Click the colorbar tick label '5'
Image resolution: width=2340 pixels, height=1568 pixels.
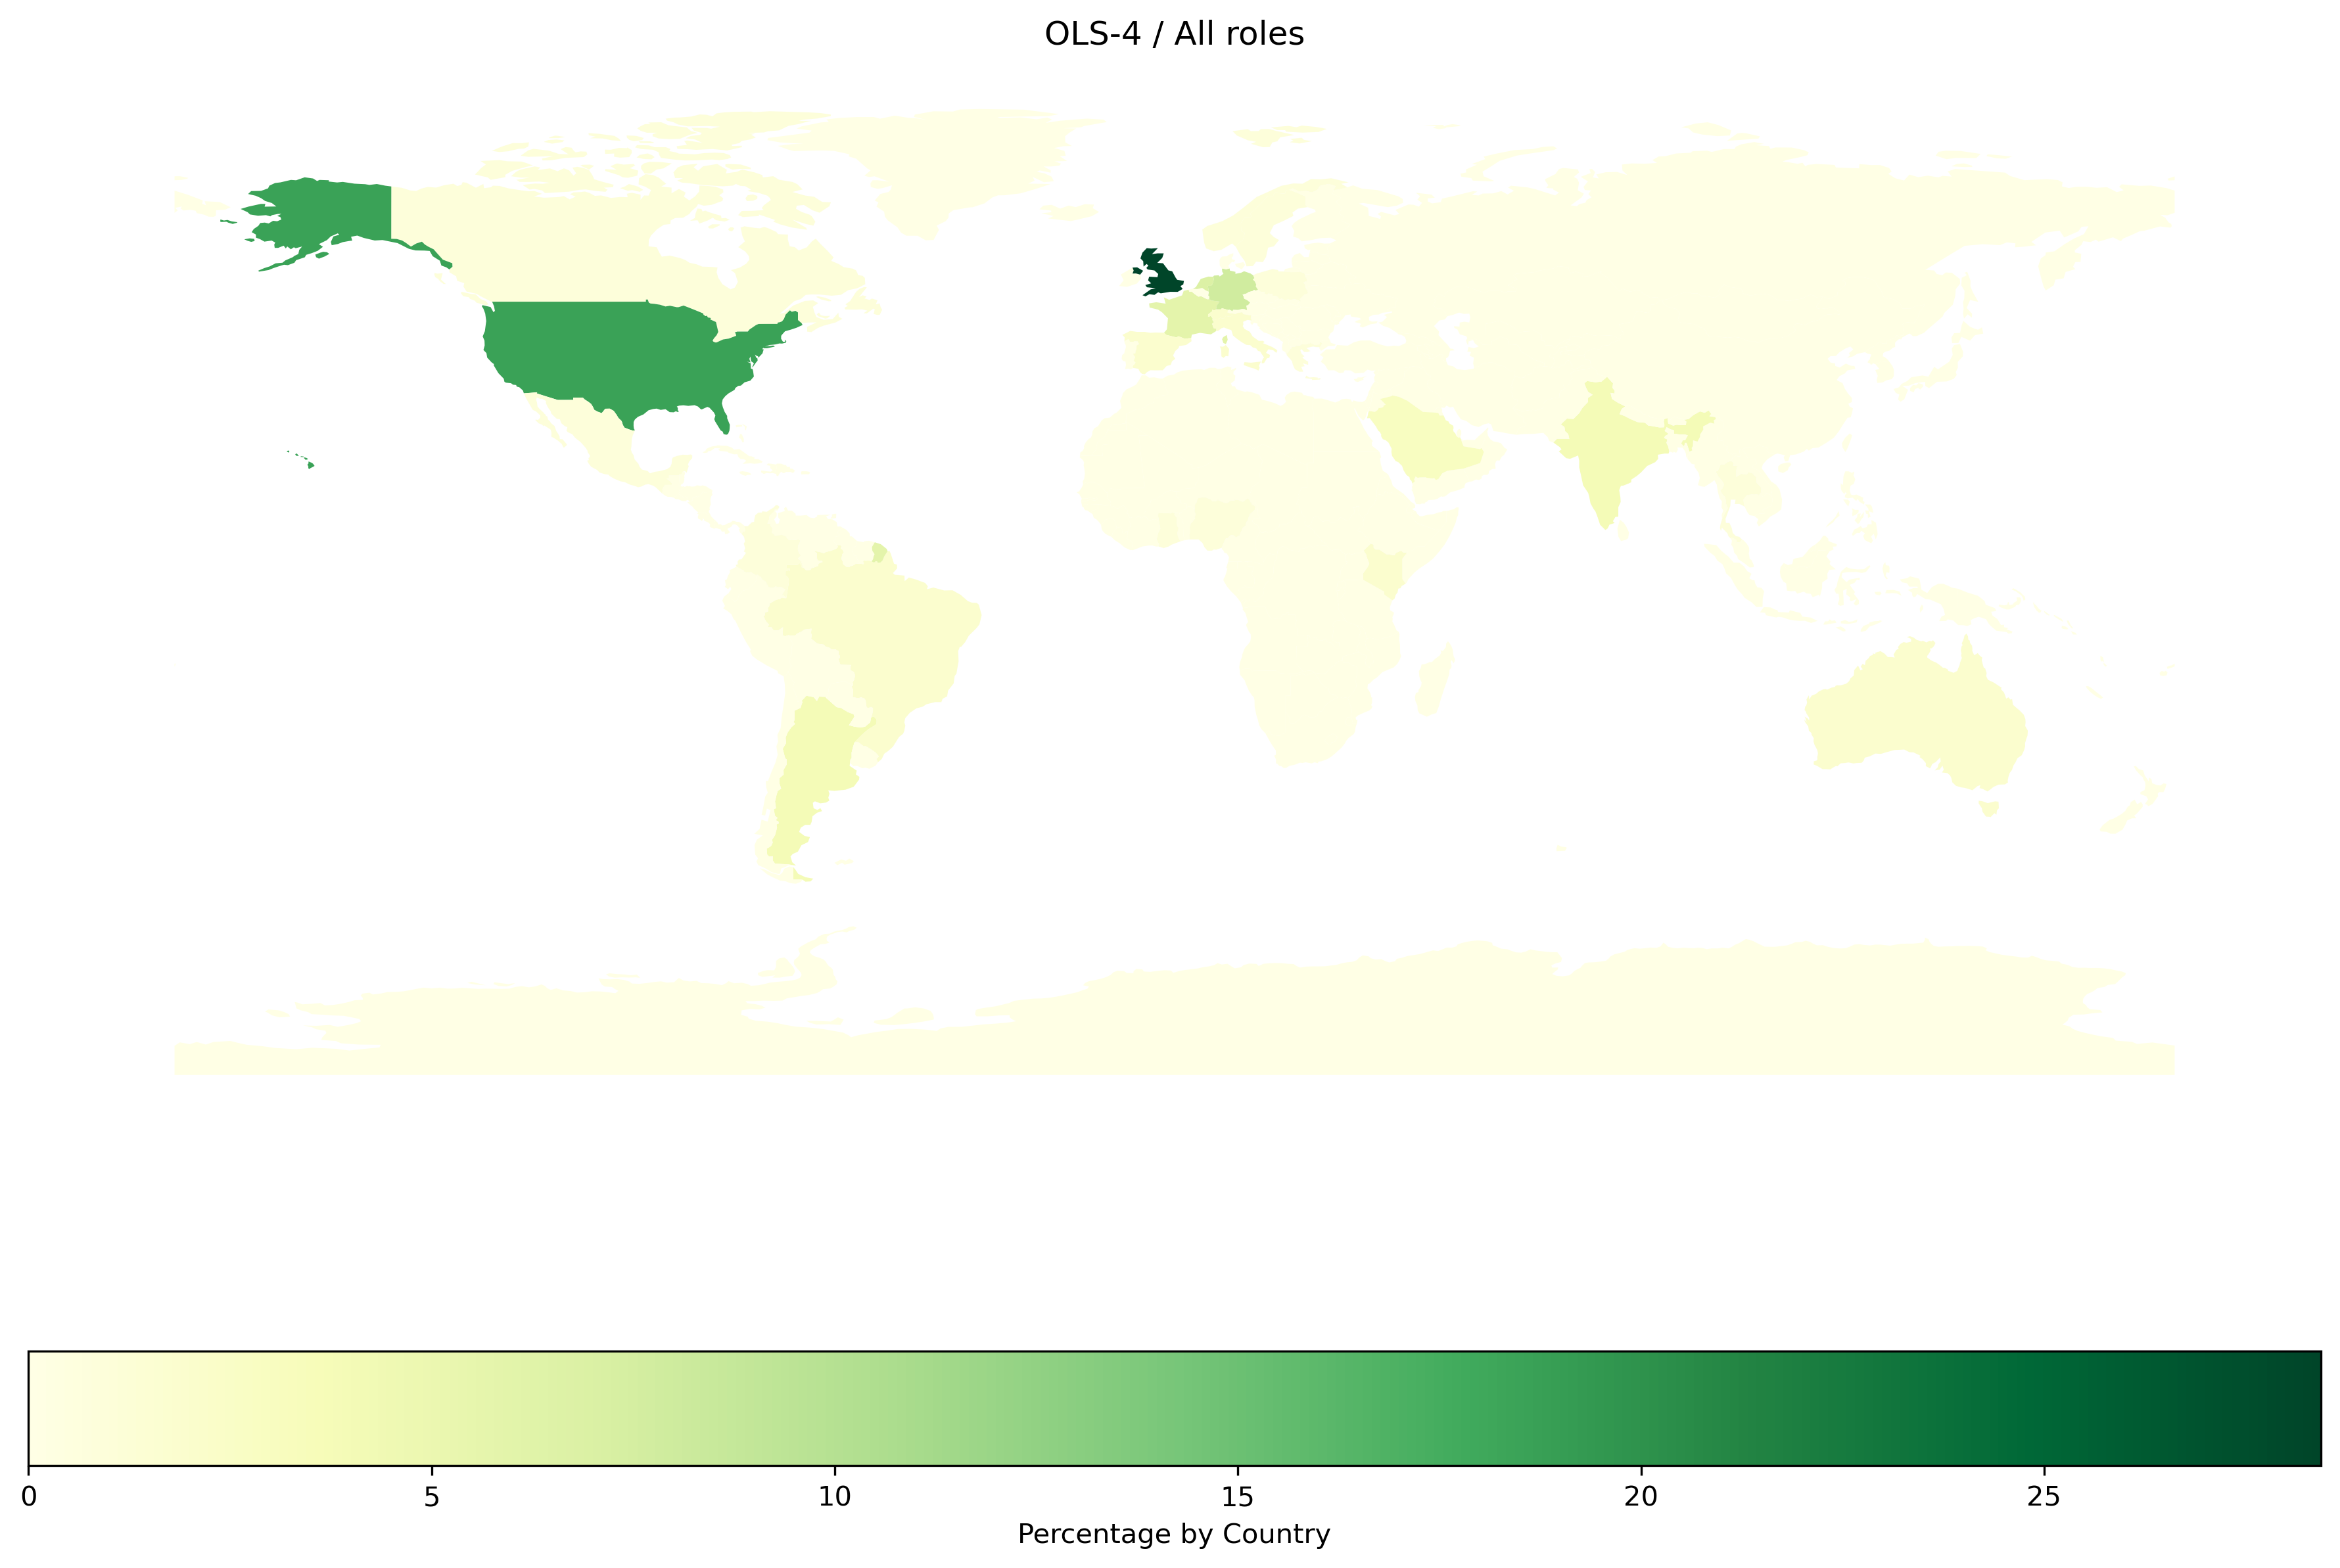click(x=432, y=1496)
